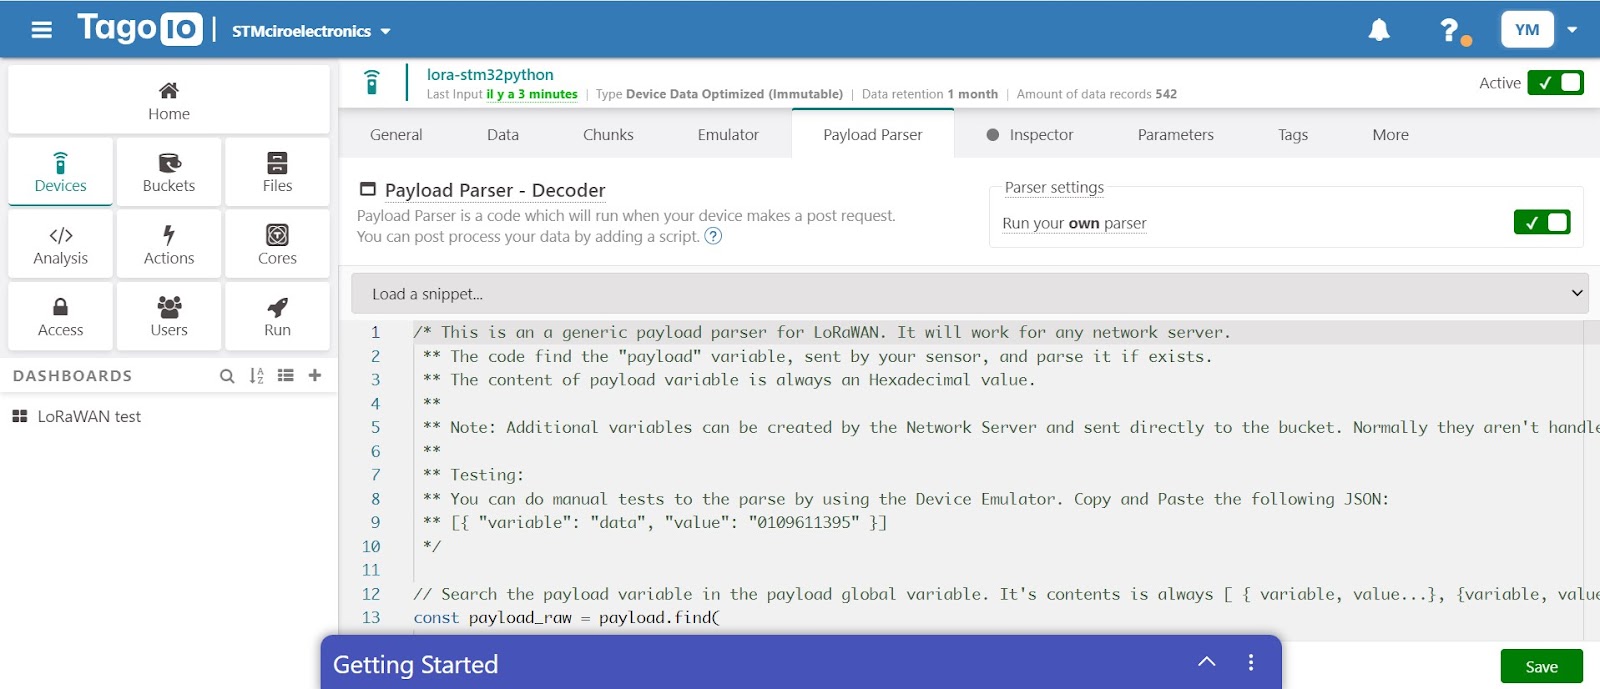This screenshot has width=1600, height=689.
Task: Save the payload parser
Action: click(x=1542, y=667)
